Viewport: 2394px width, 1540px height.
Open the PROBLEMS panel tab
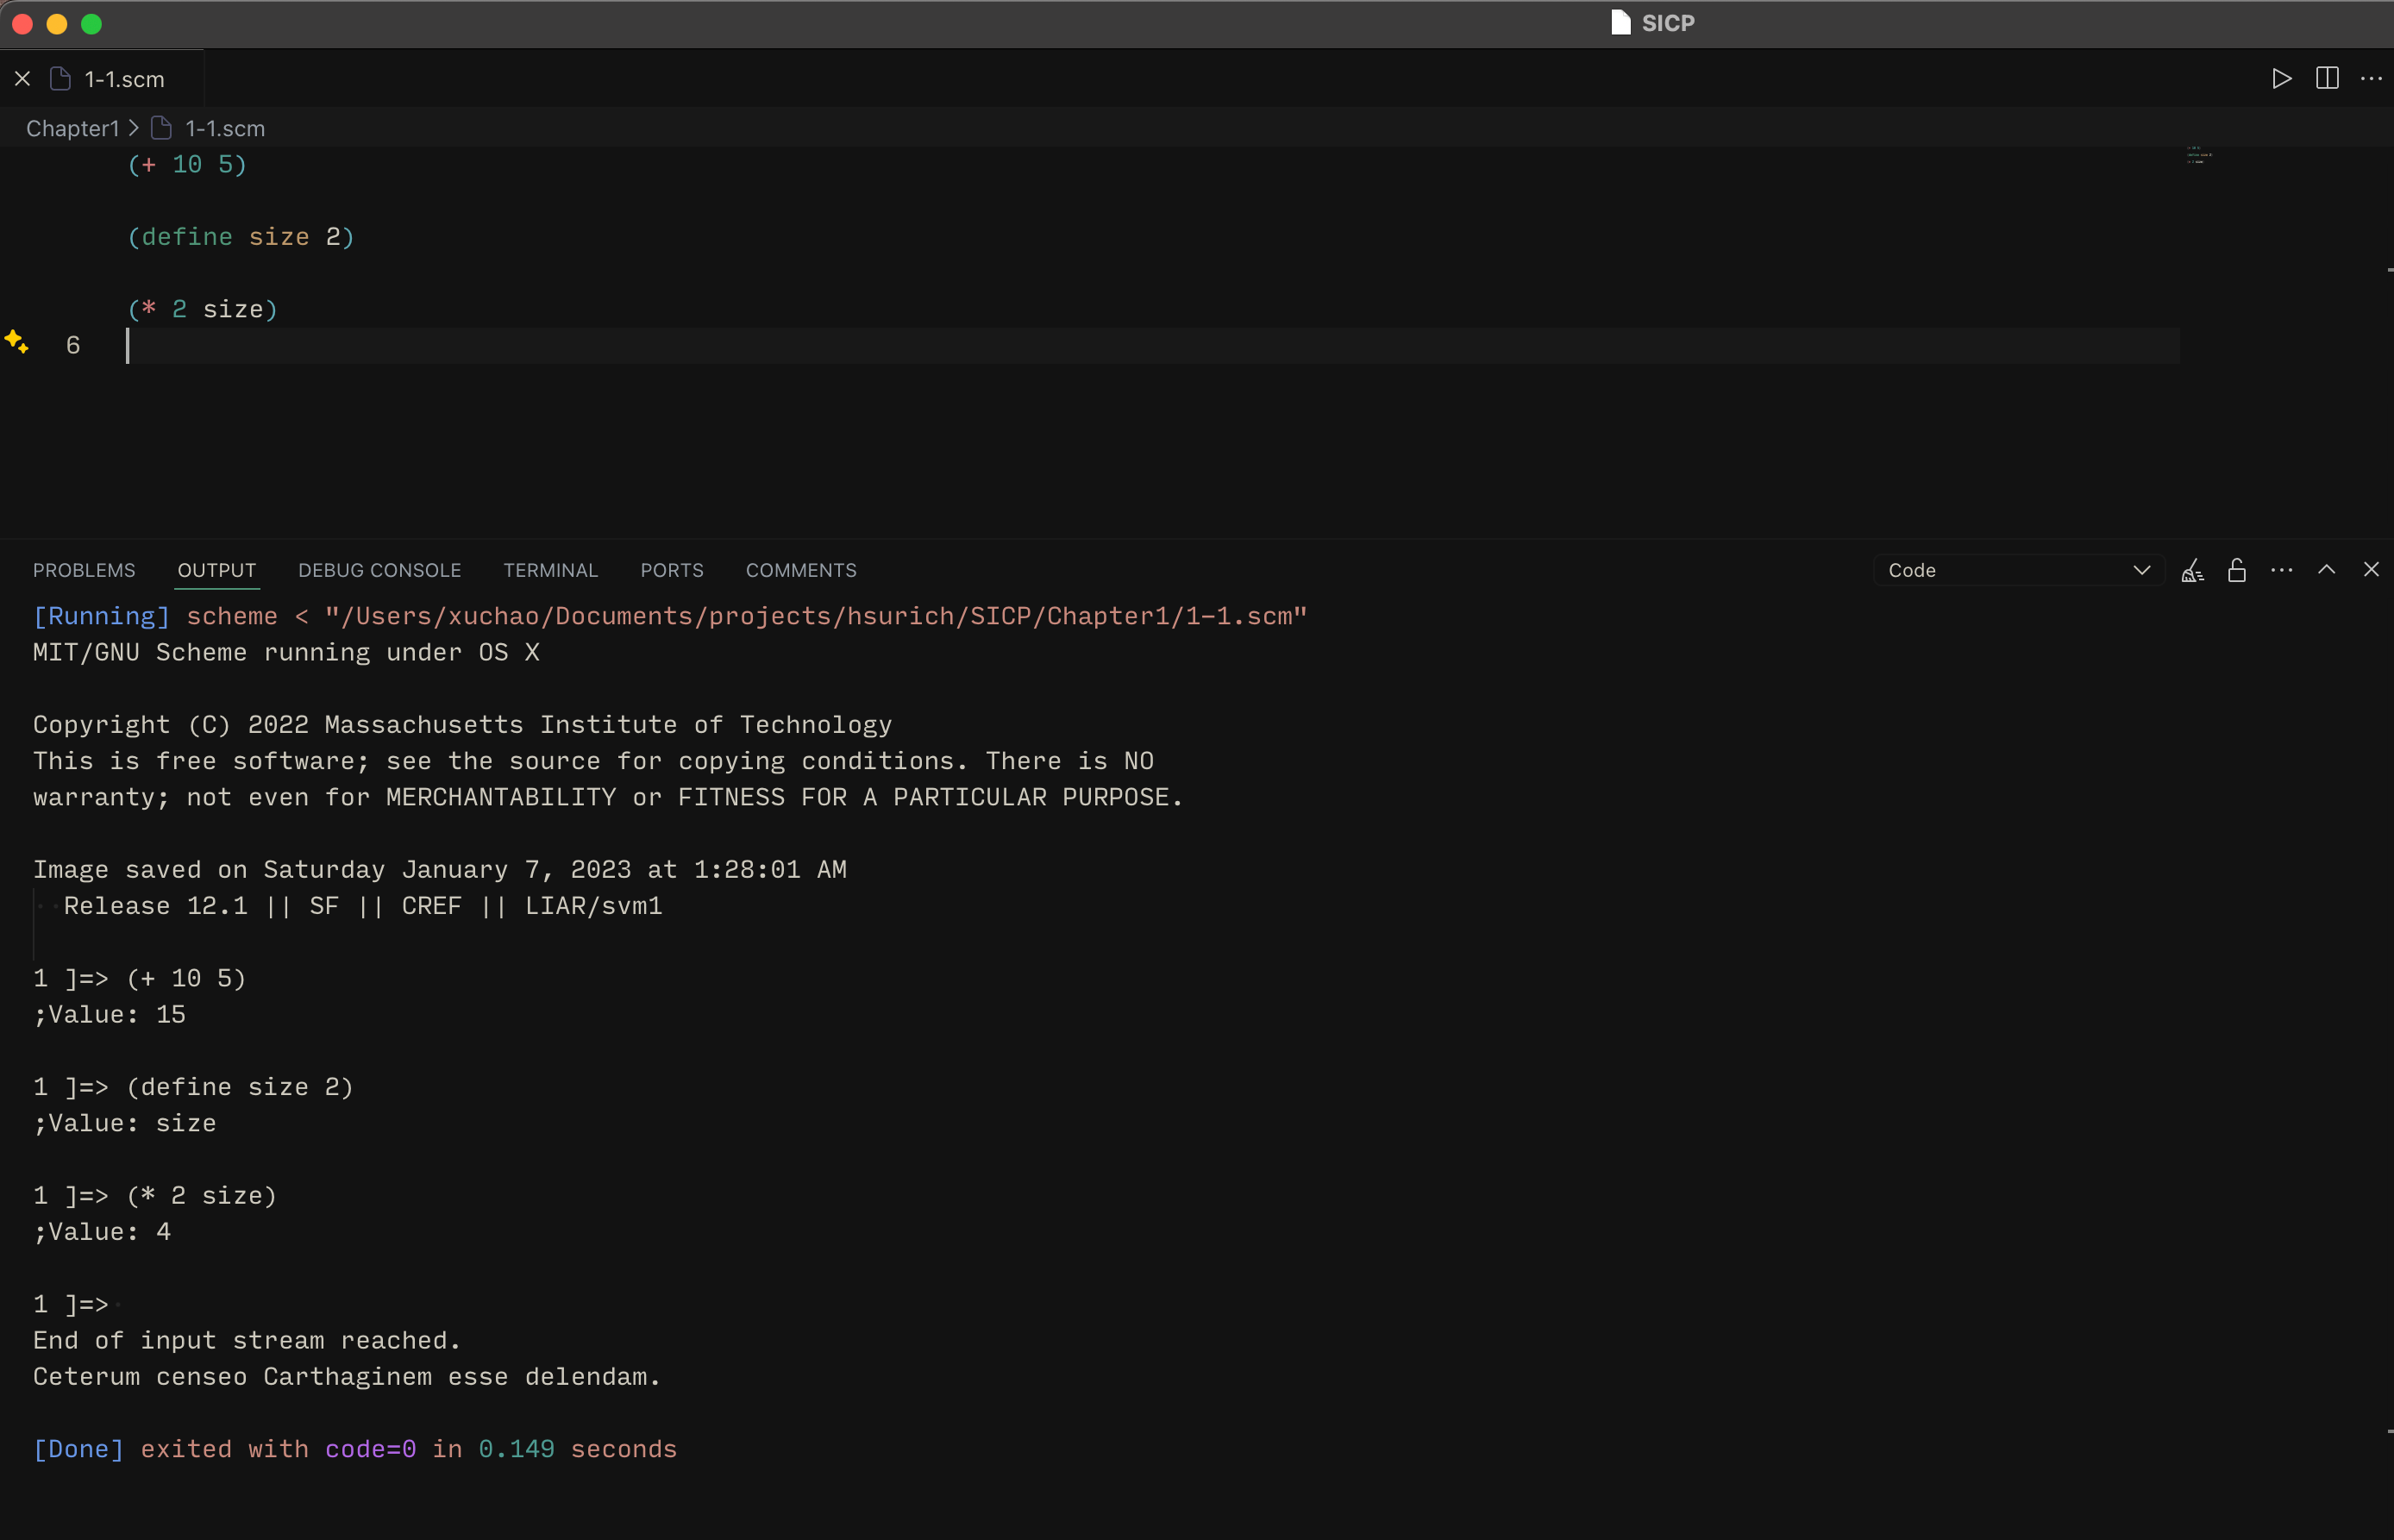84,571
